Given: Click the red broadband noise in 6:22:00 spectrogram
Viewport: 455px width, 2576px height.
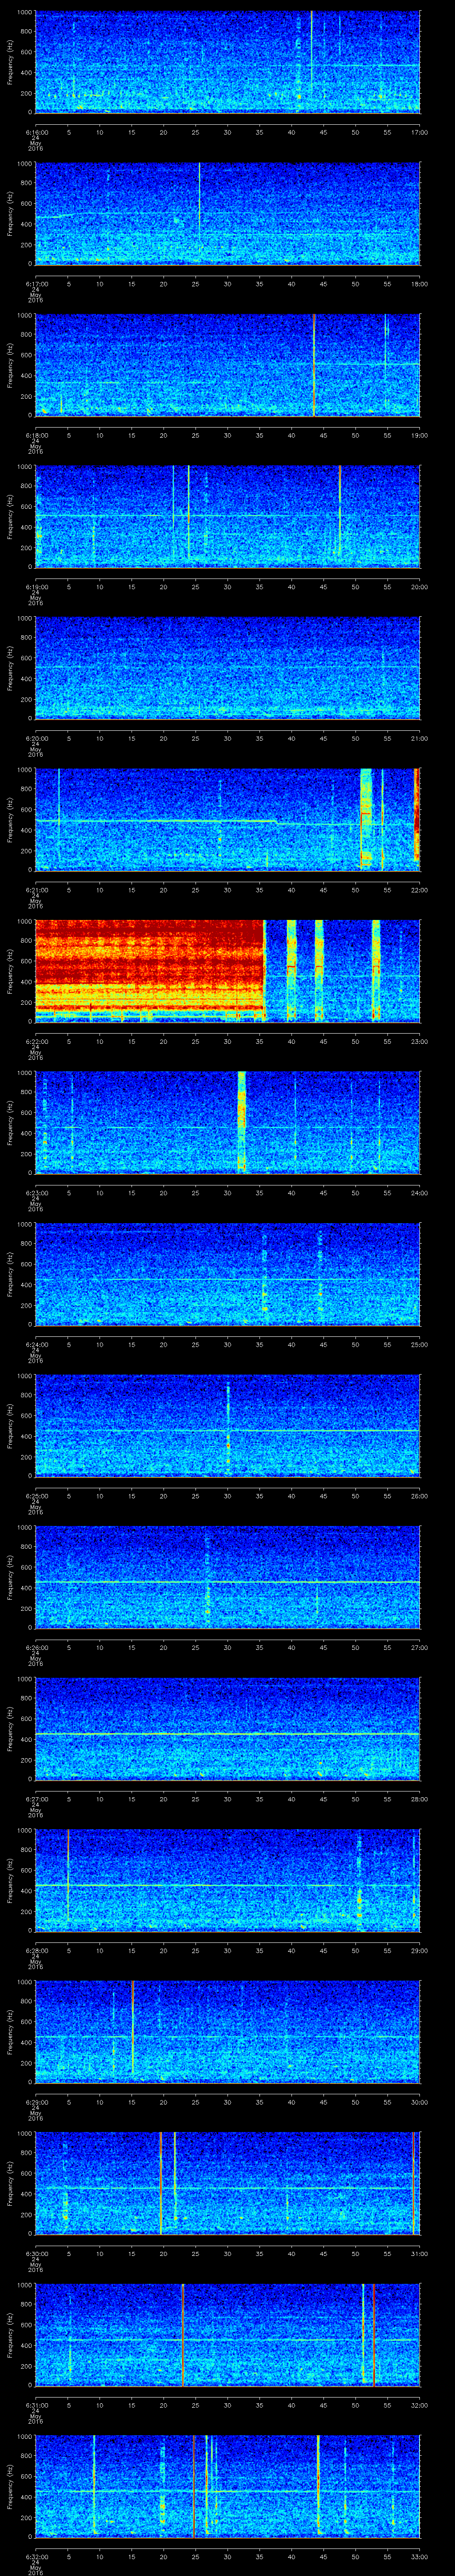Looking at the screenshot, I should point(150,971).
